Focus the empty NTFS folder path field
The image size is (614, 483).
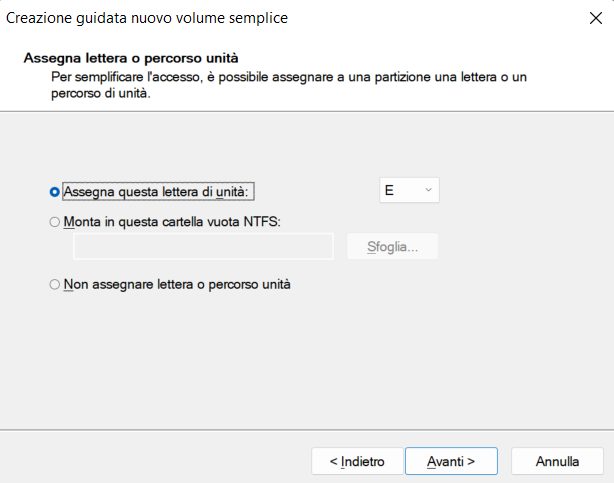tap(203, 246)
